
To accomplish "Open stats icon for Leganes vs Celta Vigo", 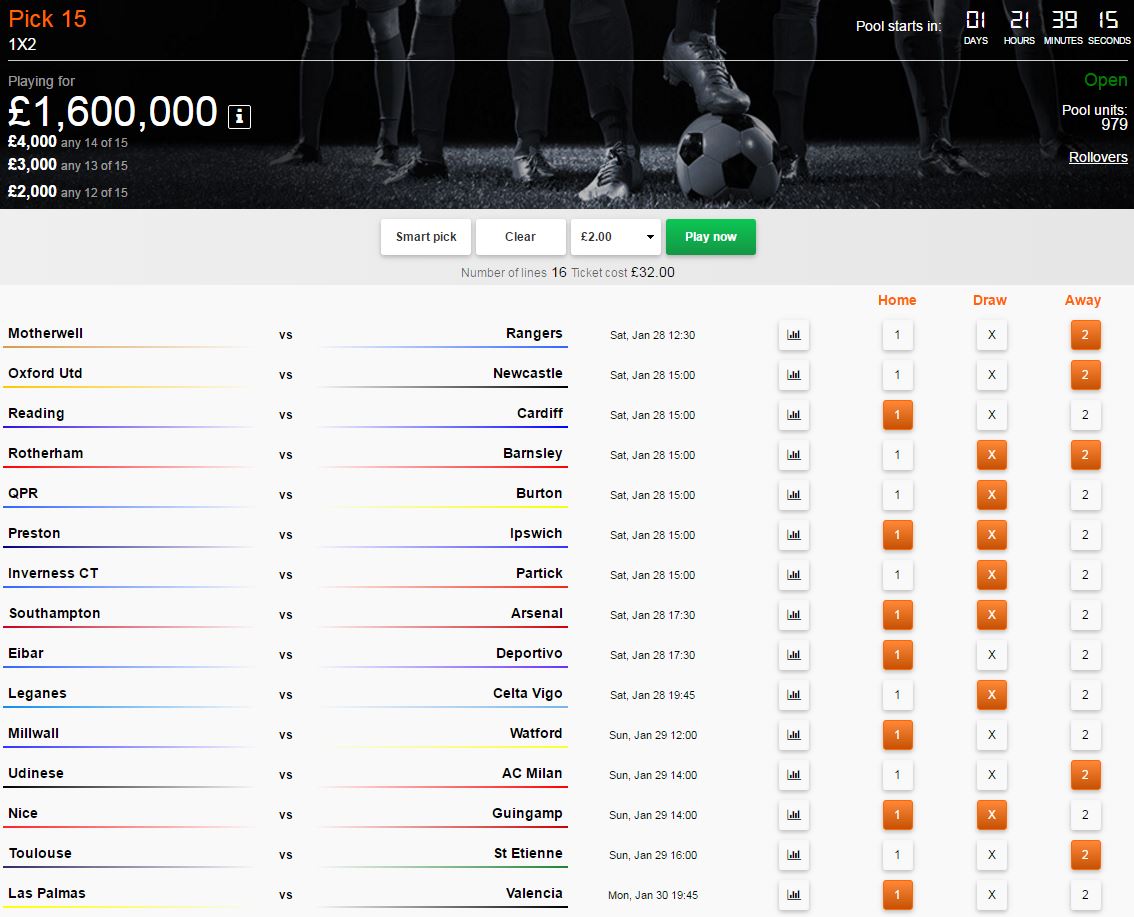I will pyautogui.click(x=794, y=695).
